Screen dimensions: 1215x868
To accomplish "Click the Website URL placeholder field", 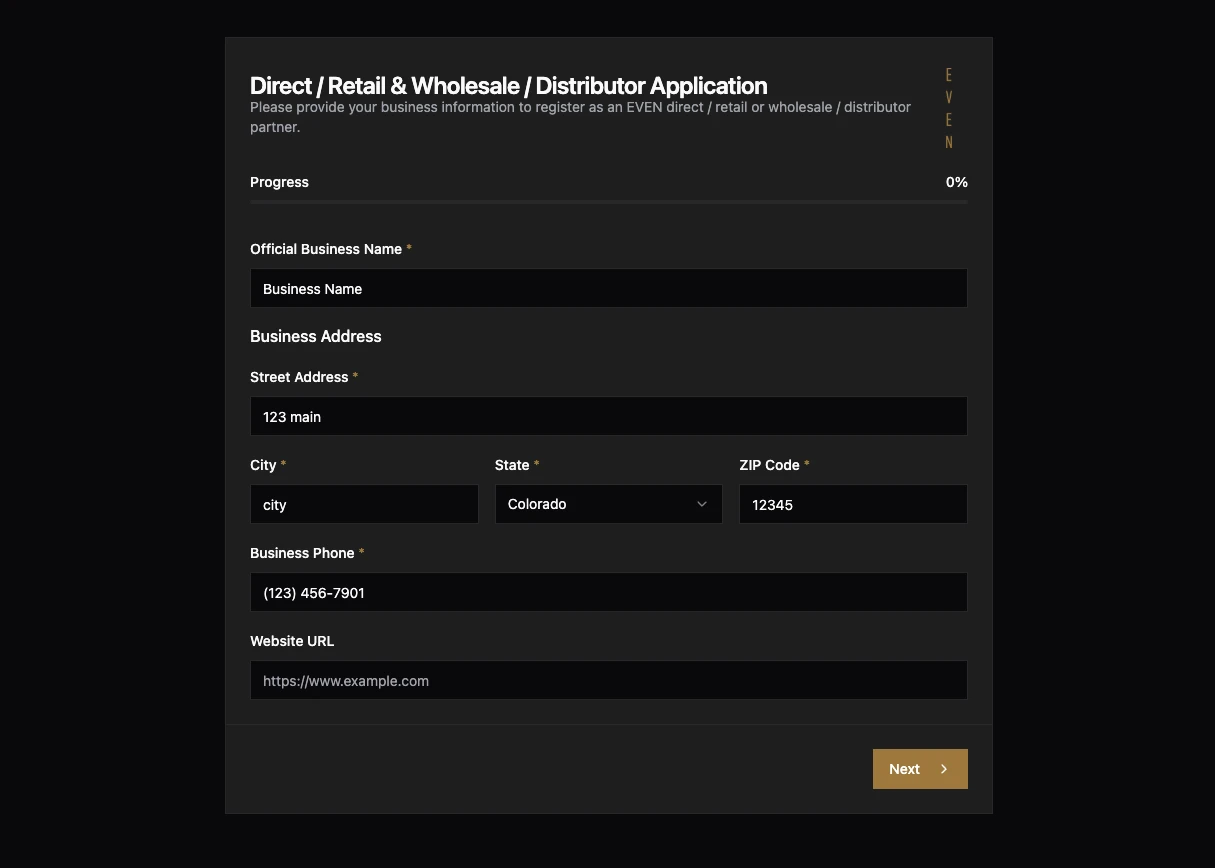I will [608, 680].
